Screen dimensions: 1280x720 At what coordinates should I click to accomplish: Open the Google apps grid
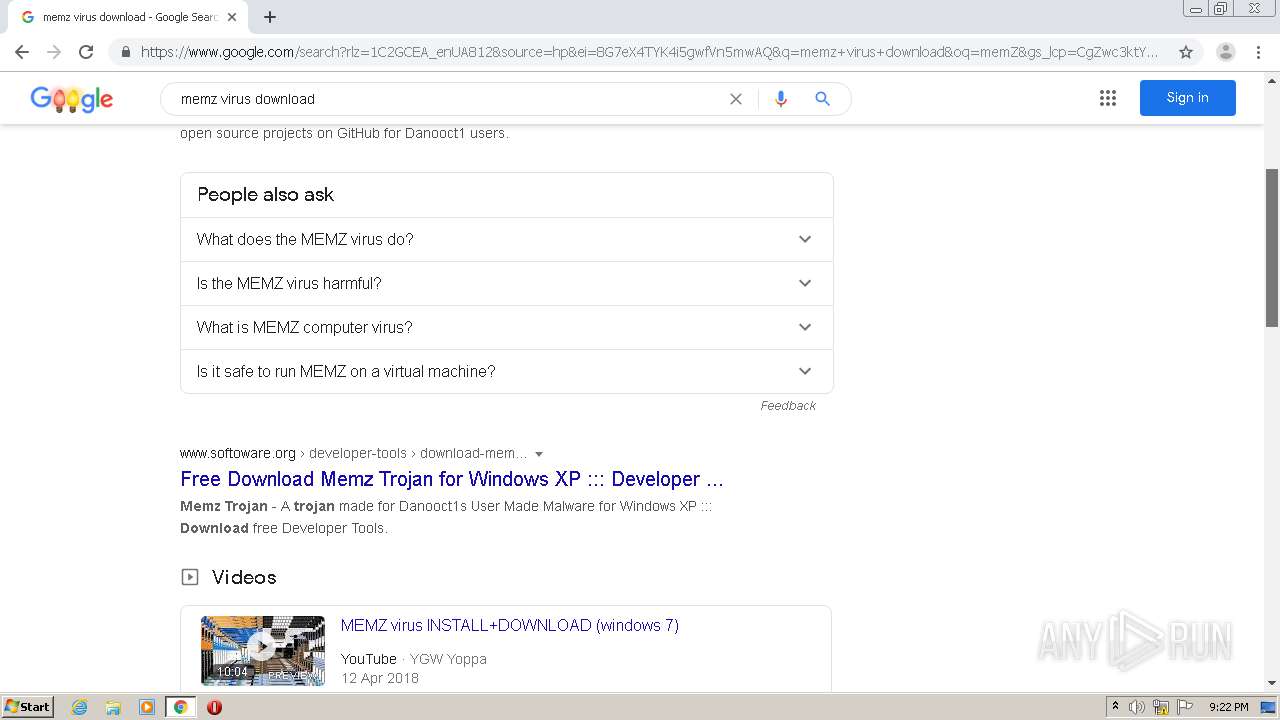tap(1107, 98)
